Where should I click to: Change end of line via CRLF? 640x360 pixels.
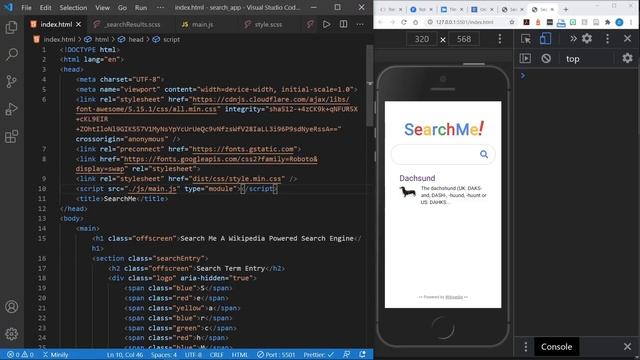[216, 355]
